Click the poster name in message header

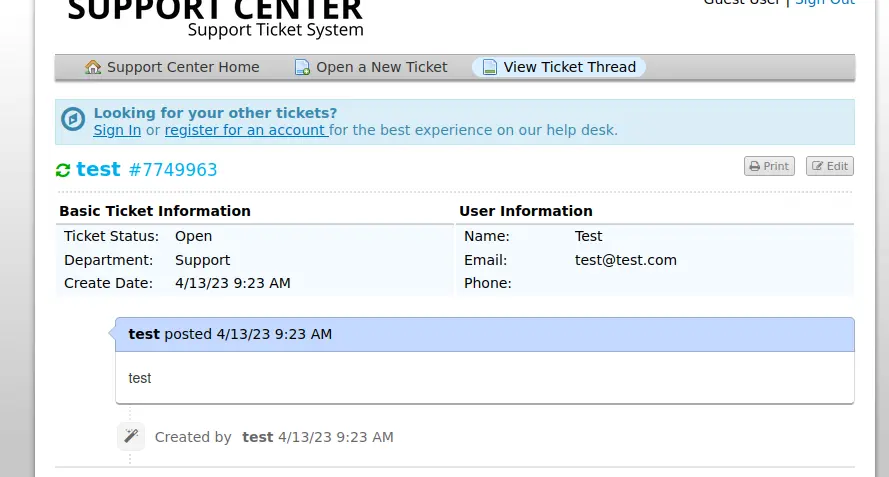click(144, 334)
